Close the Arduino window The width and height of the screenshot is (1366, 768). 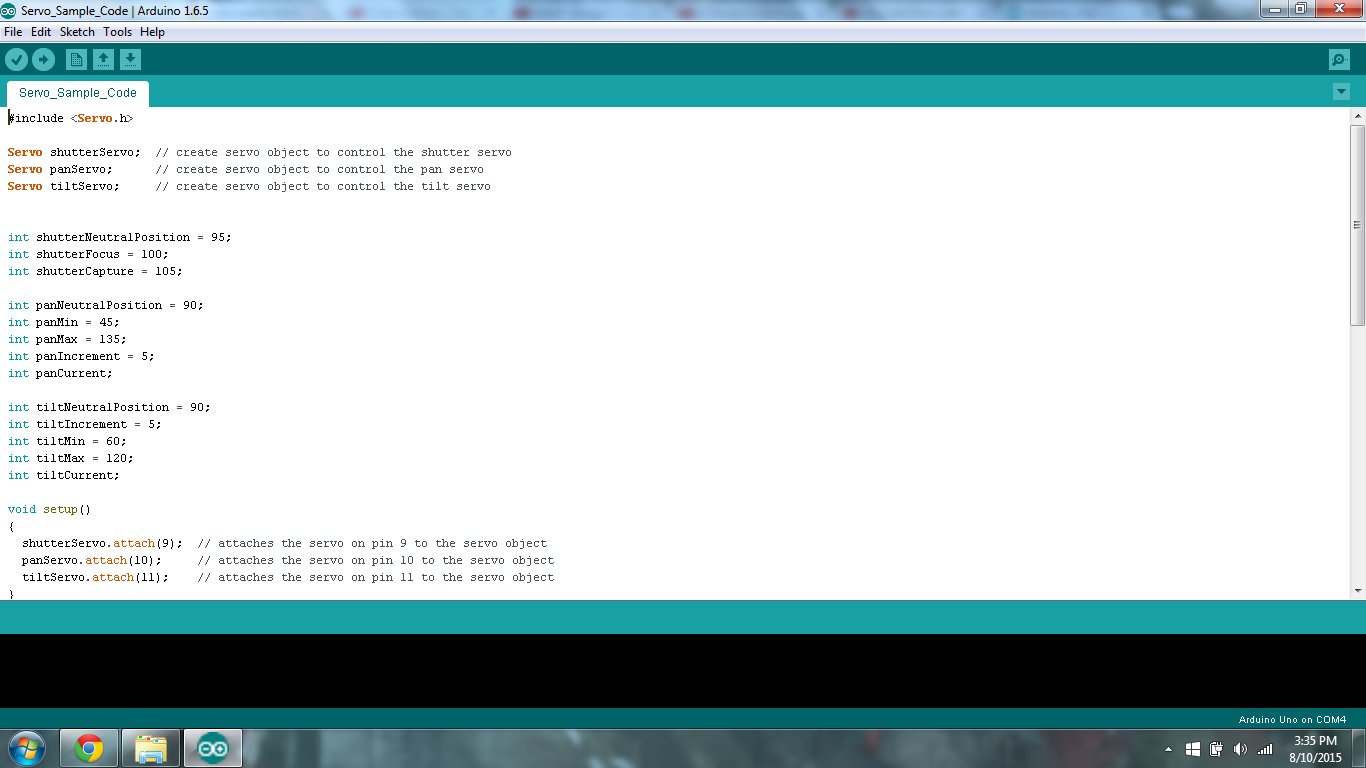tap(1338, 9)
